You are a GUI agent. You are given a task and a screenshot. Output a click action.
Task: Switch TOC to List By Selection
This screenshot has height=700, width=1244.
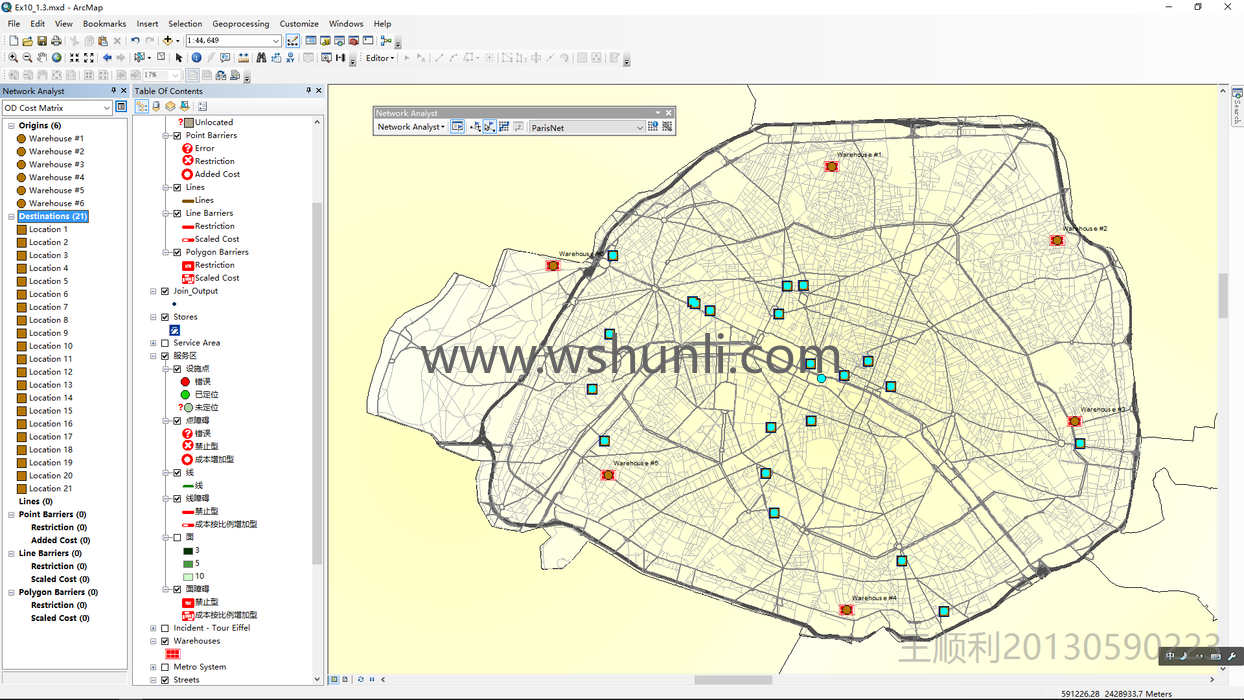pos(184,106)
